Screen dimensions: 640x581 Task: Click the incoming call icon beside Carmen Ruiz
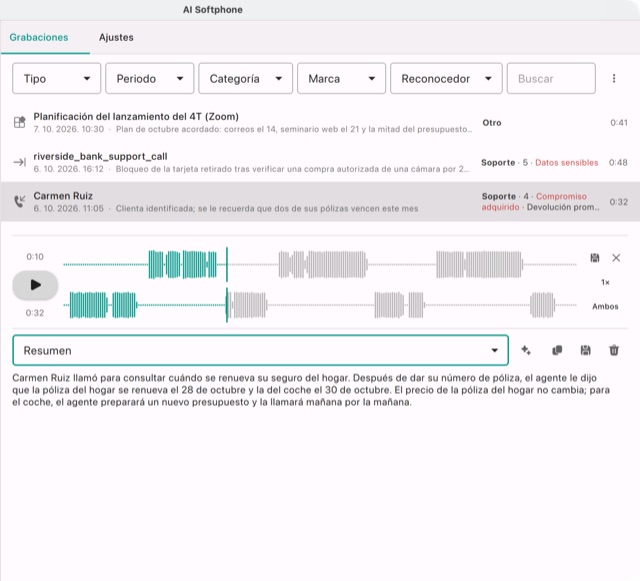click(x=20, y=201)
